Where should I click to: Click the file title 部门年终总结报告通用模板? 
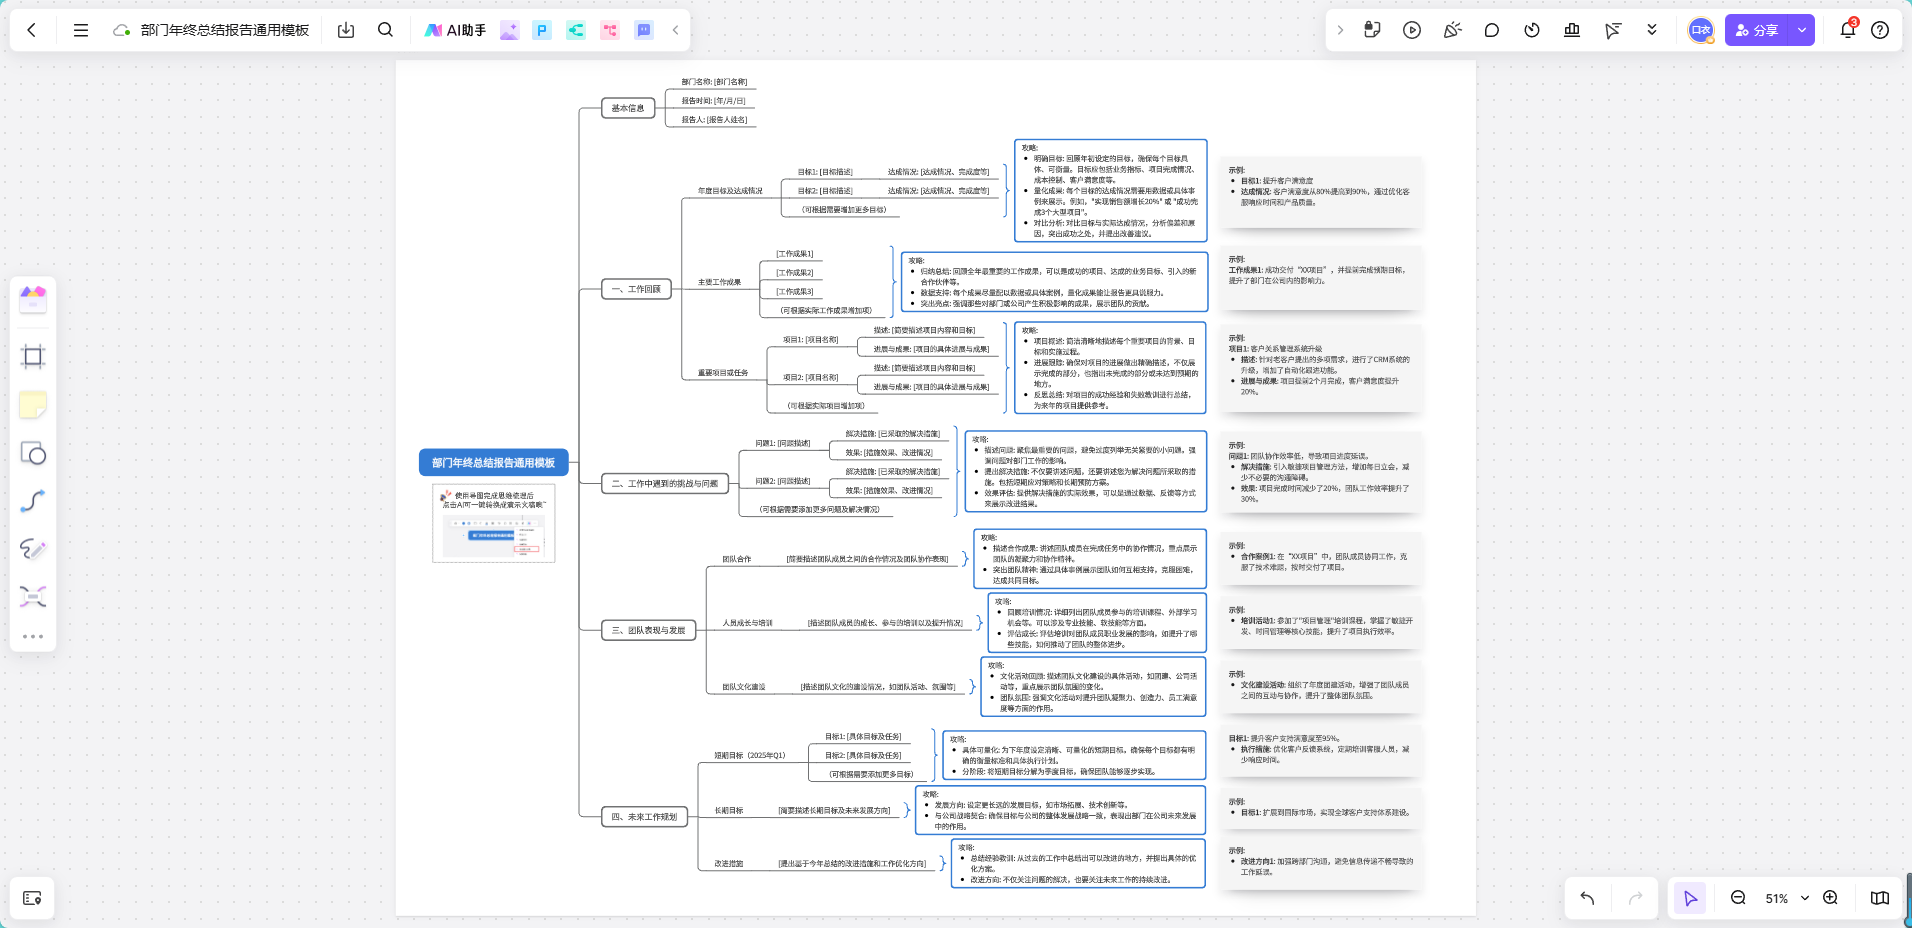tap(225, 30)
